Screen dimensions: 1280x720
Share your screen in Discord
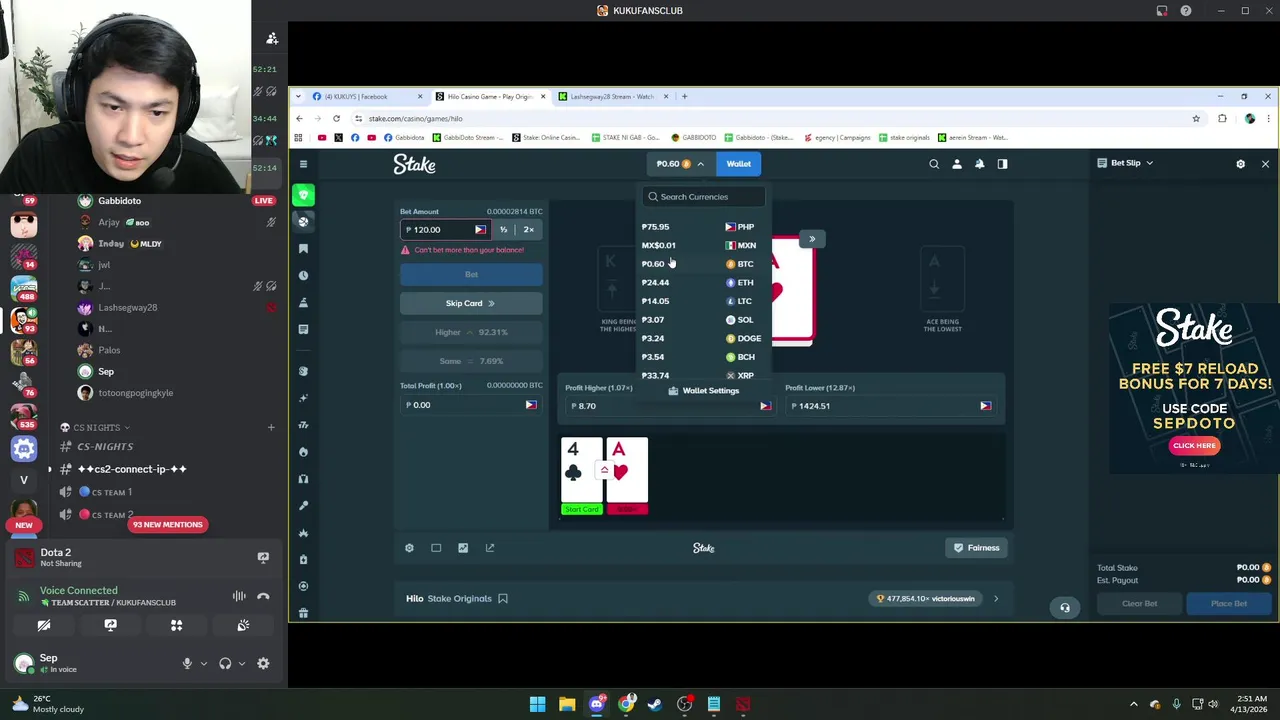pyautogui.click(x=110, y=626)
